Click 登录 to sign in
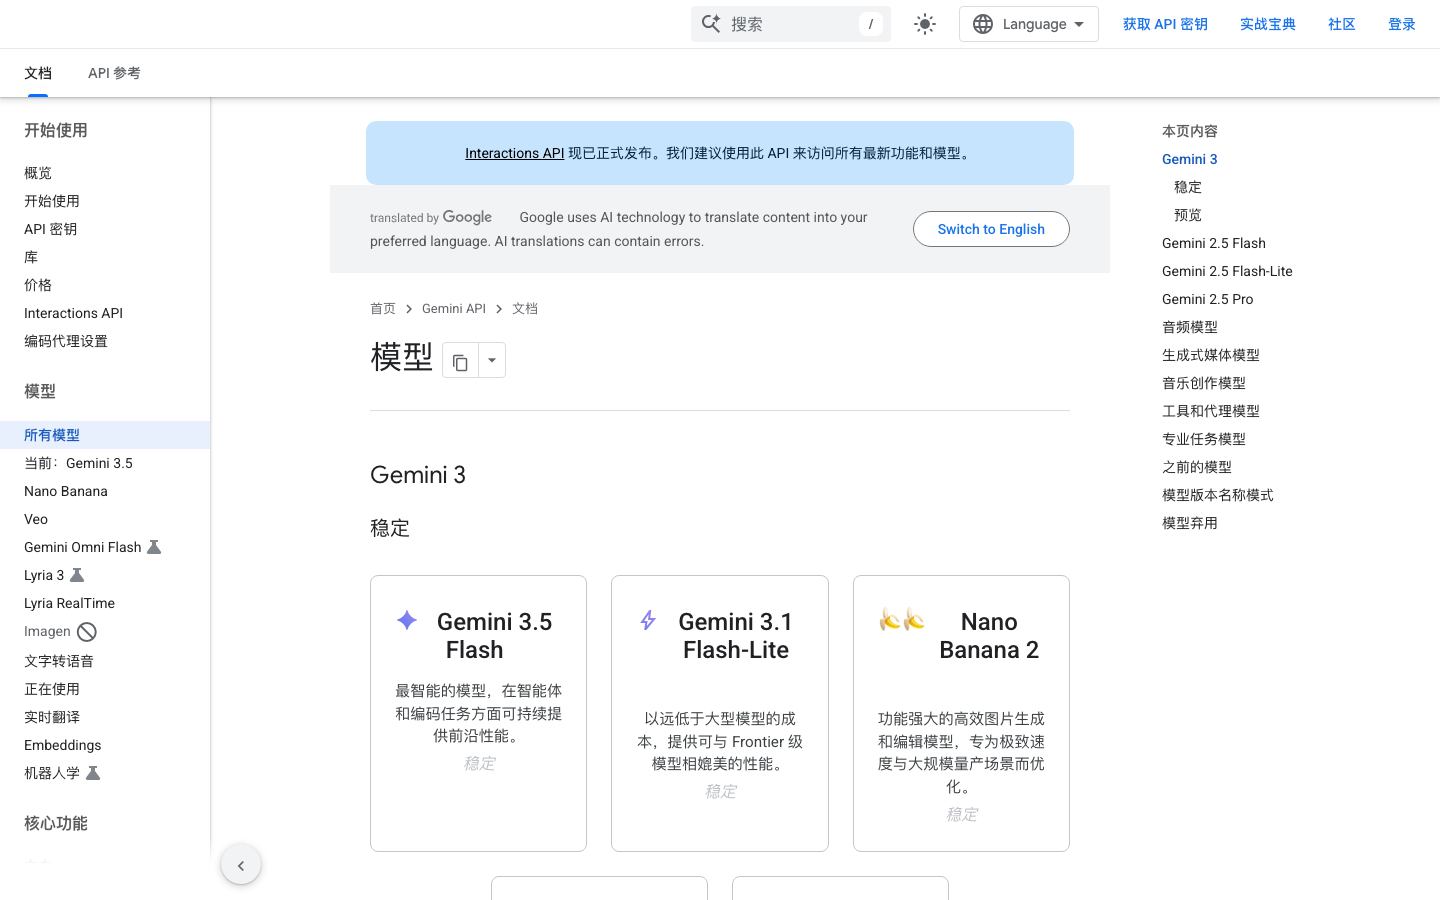The height and width of the screenshot is (900, 1440). pos(1402,24)
